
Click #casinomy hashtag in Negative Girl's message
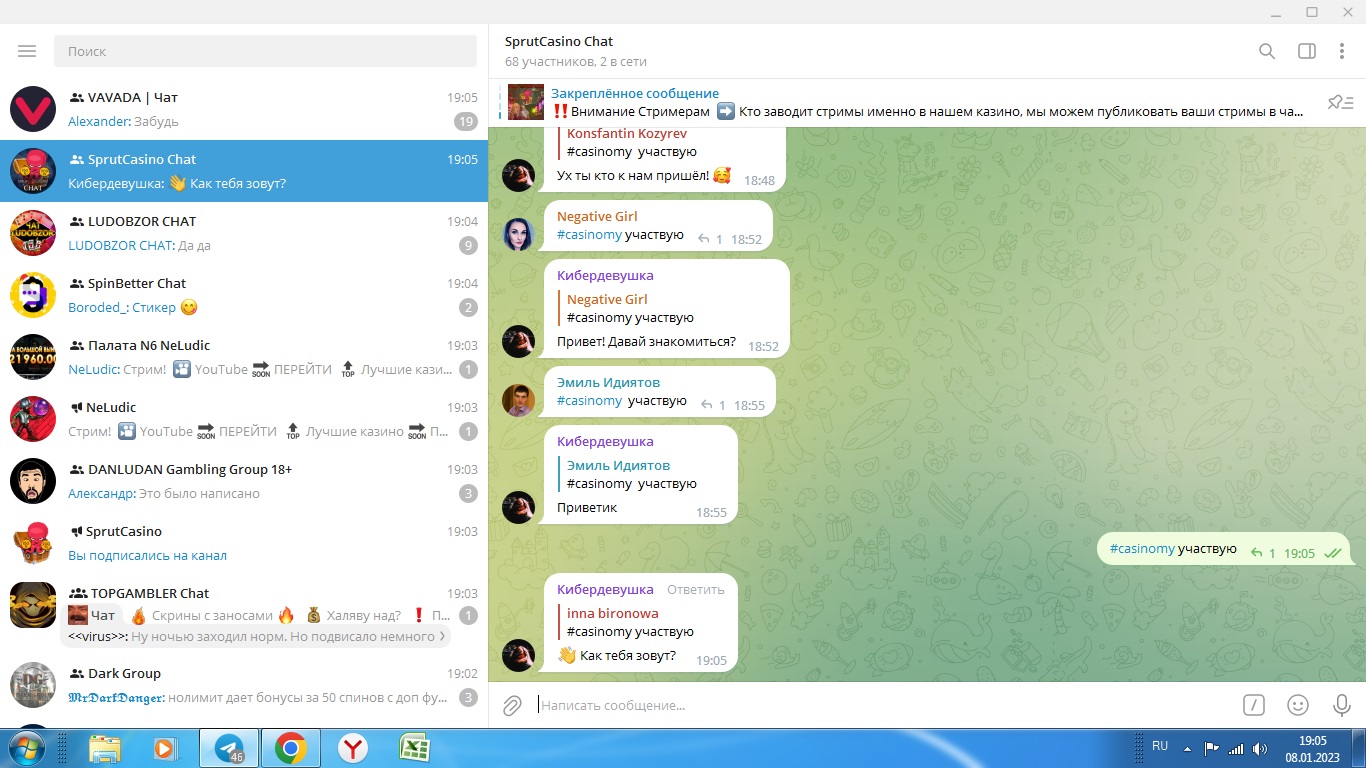[589, 235]
